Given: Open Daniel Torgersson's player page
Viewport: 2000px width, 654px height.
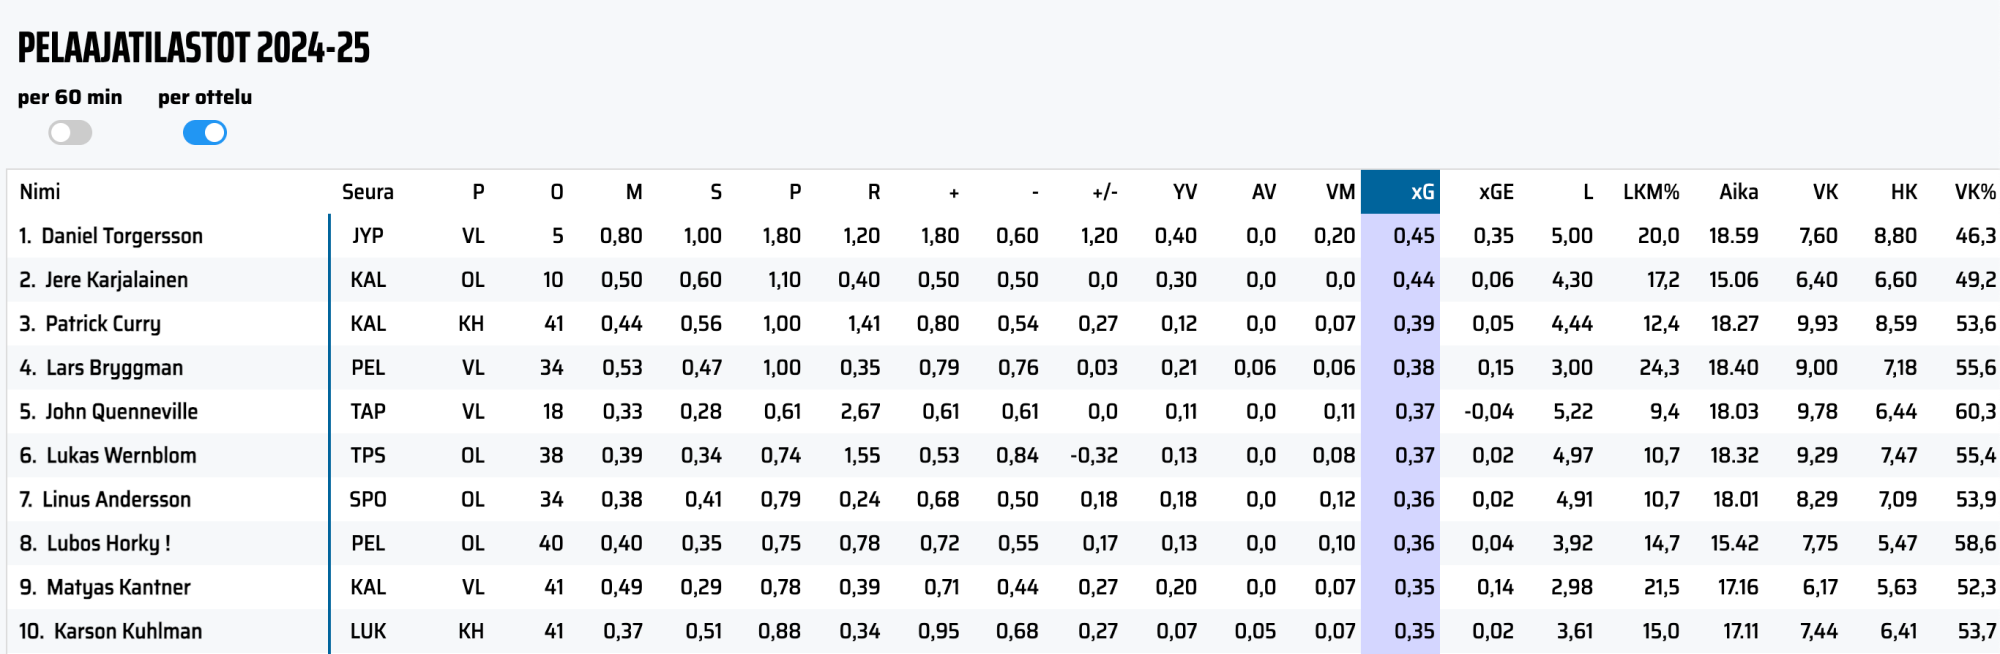Looking at the screenshot, I should 122,236.
